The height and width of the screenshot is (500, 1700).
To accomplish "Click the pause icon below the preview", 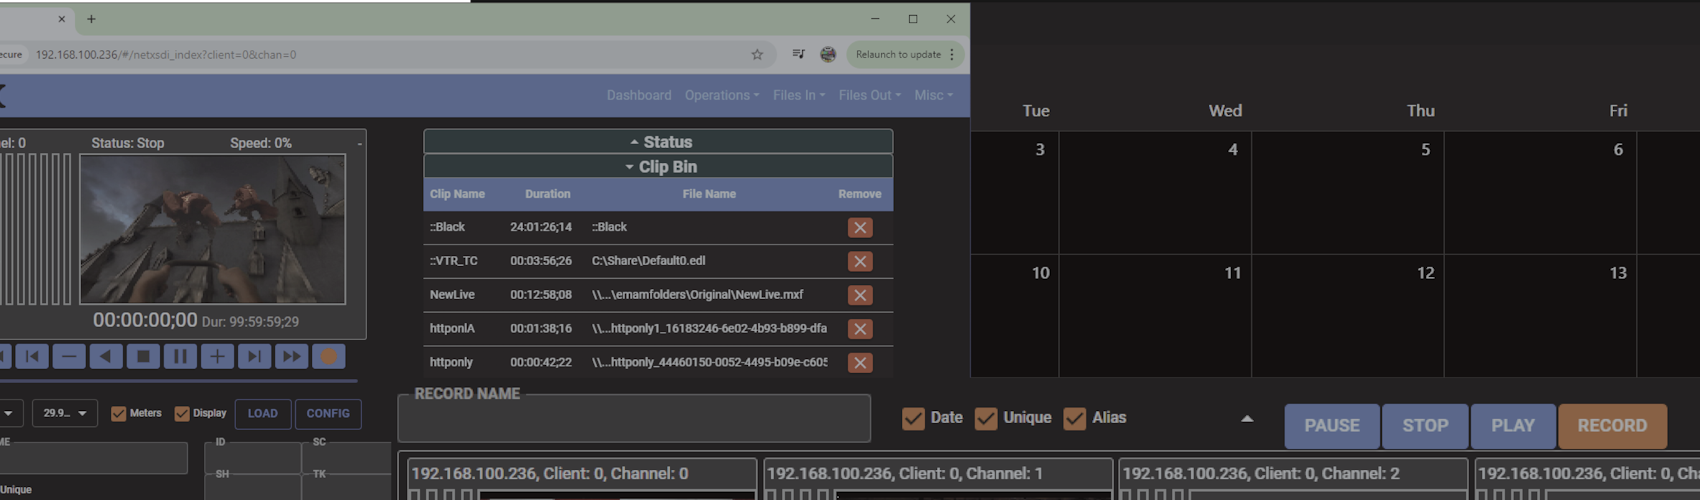I will point(180,356).
